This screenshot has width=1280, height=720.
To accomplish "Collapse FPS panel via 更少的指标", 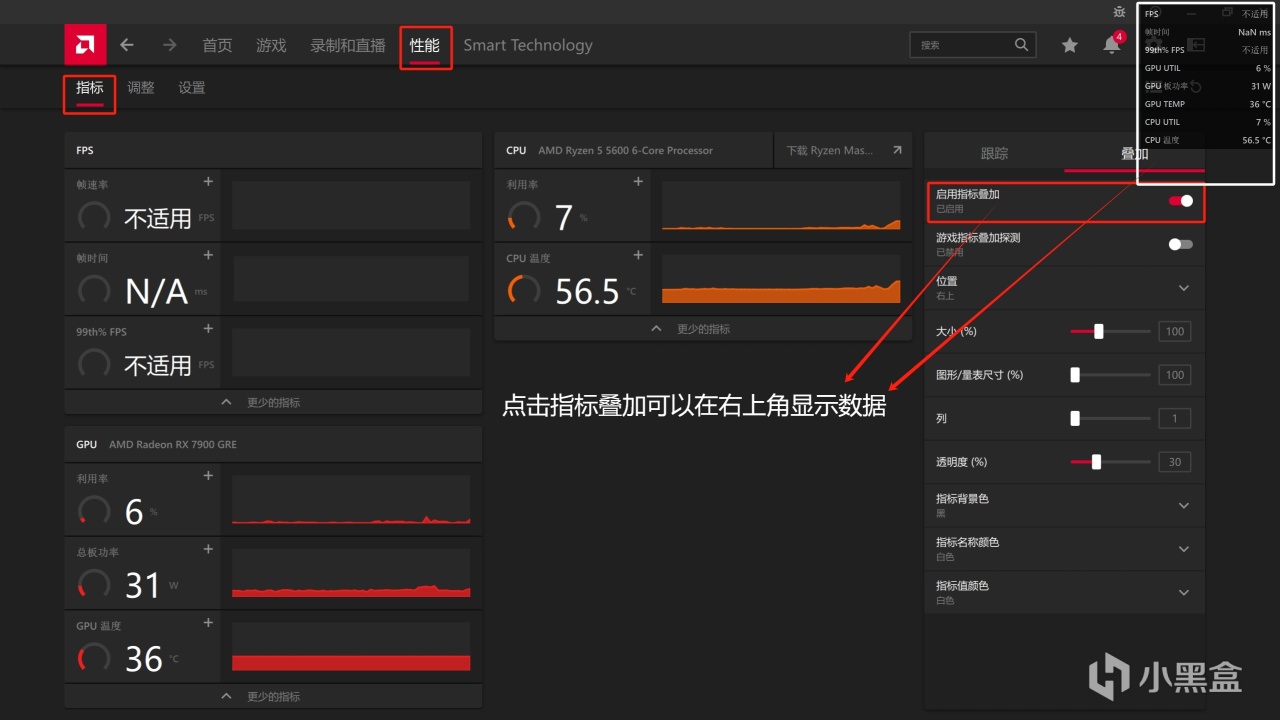I will 273,402.
